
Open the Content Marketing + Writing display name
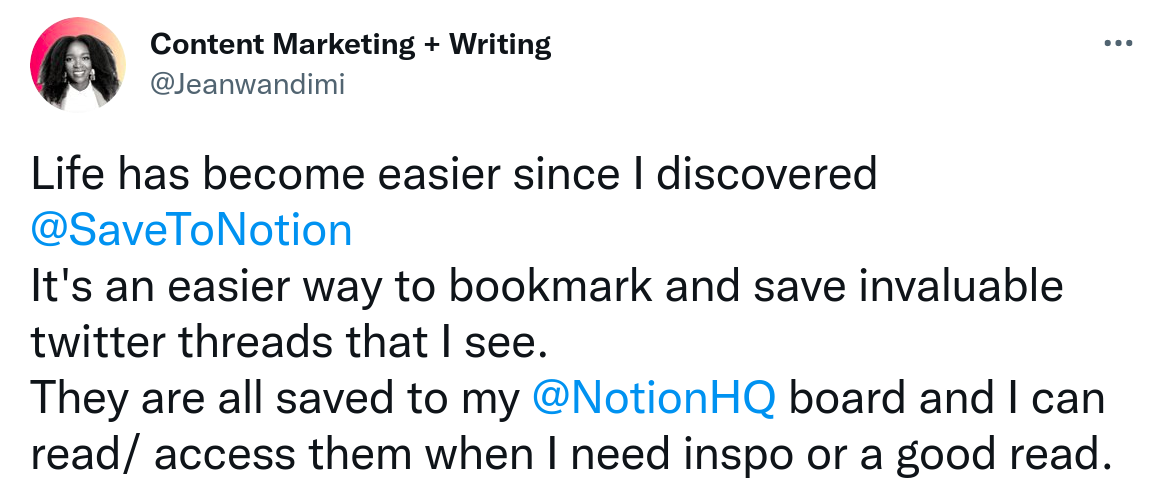350,45
